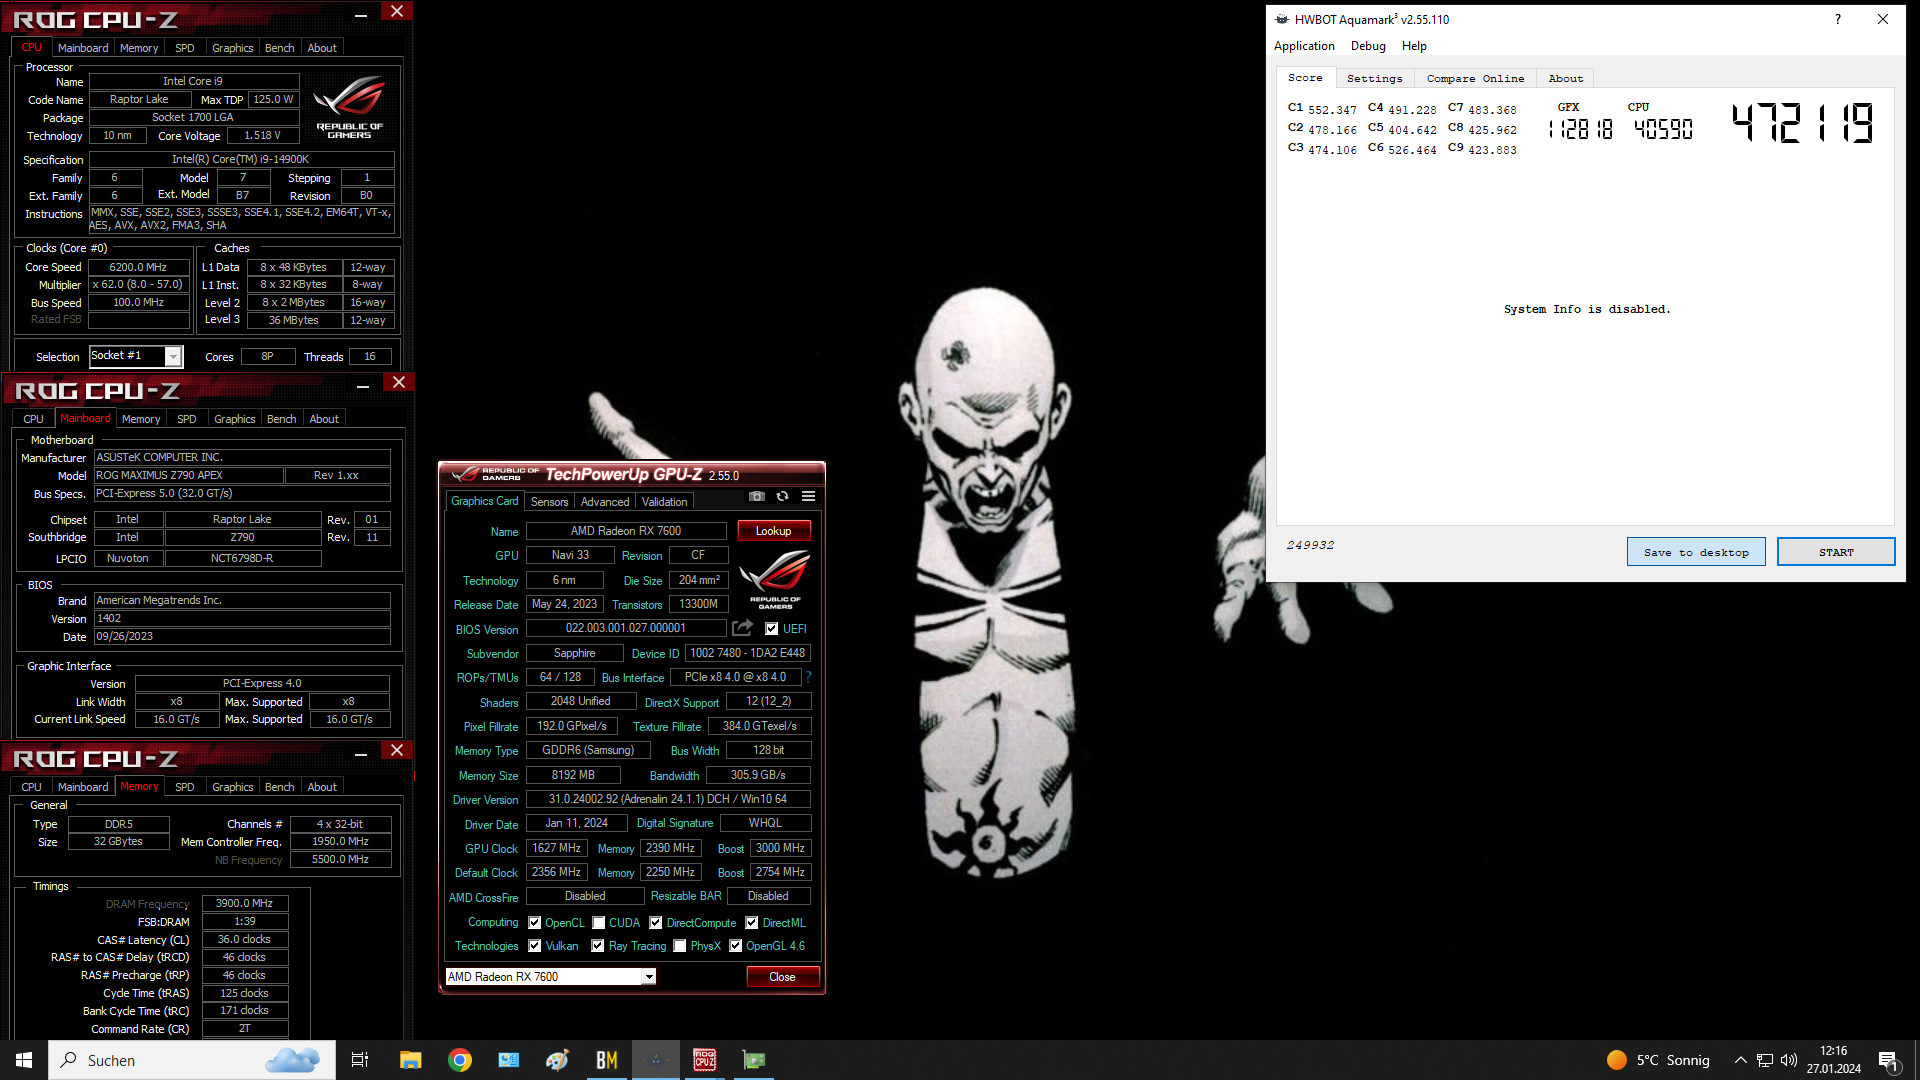Switch to the Settings tab in Aquamark
1920x1080 pixels.
[1374, 78]
